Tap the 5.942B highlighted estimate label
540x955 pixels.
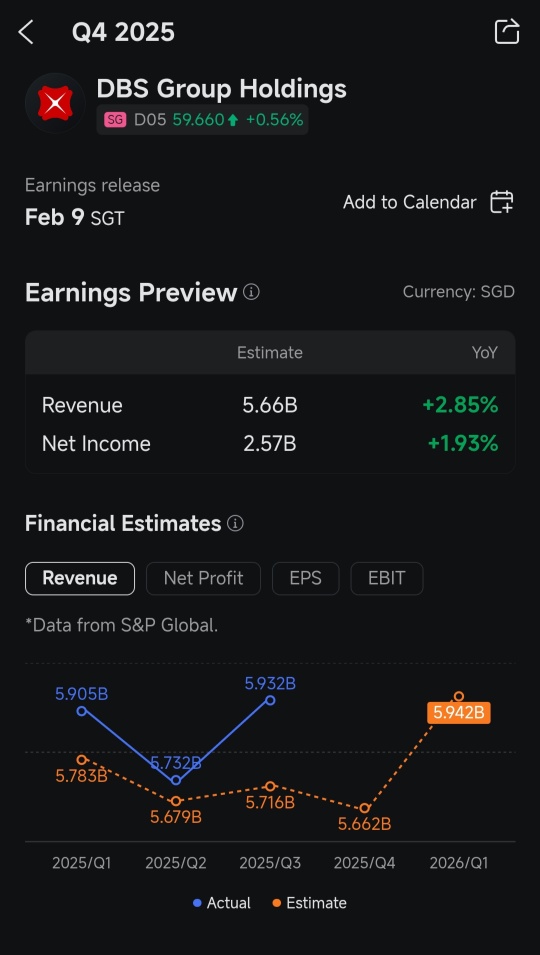coord(459,713)
